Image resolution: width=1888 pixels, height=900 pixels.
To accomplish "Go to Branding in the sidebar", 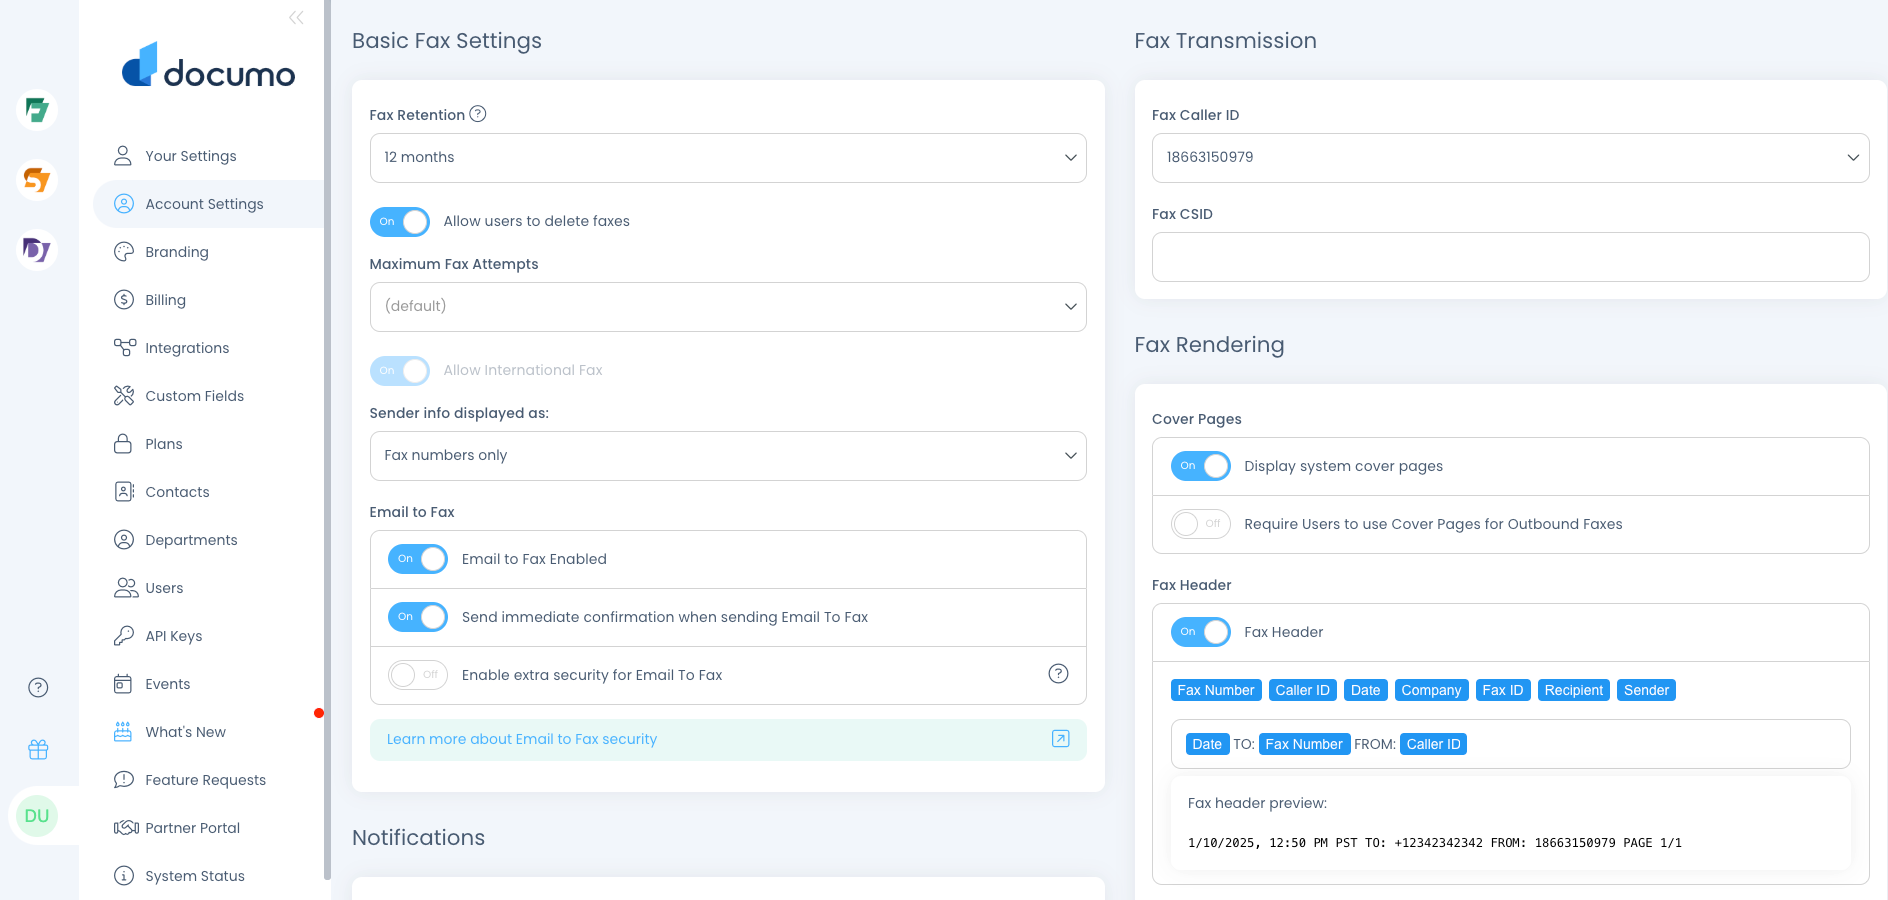I will 177,252.
